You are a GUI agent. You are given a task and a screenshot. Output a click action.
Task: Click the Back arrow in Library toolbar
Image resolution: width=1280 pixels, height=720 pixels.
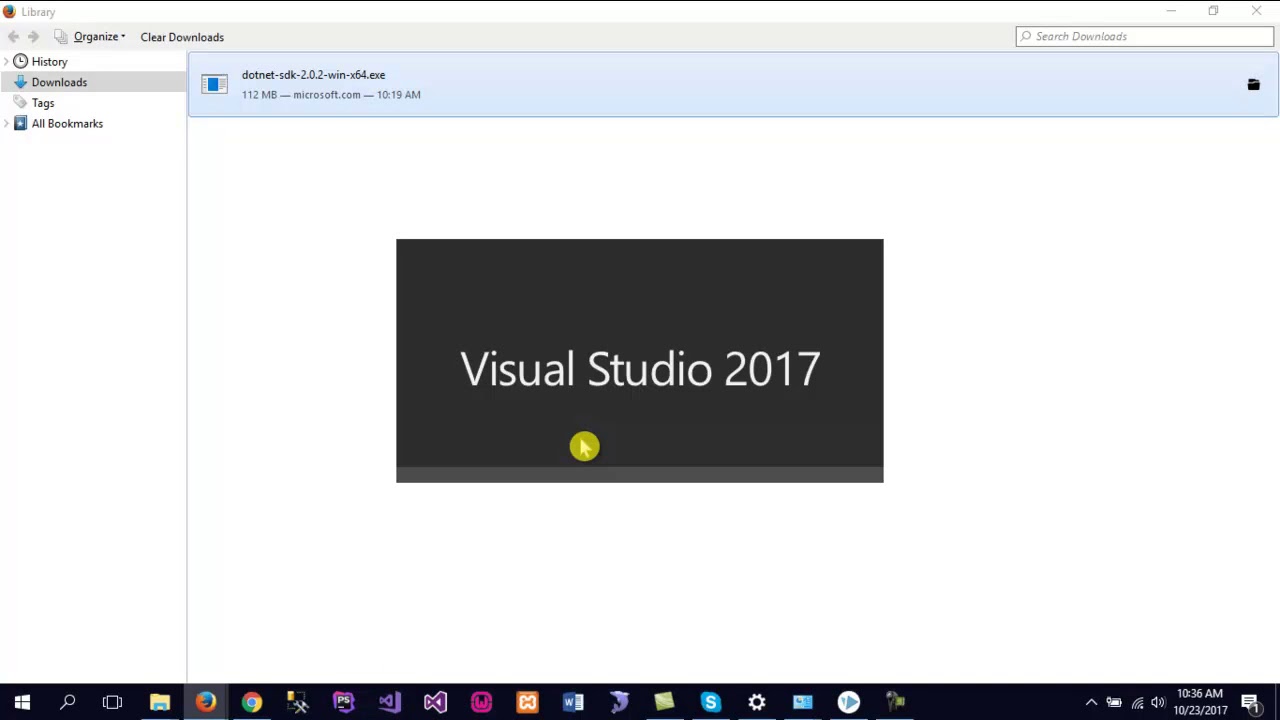click(14, 37)
